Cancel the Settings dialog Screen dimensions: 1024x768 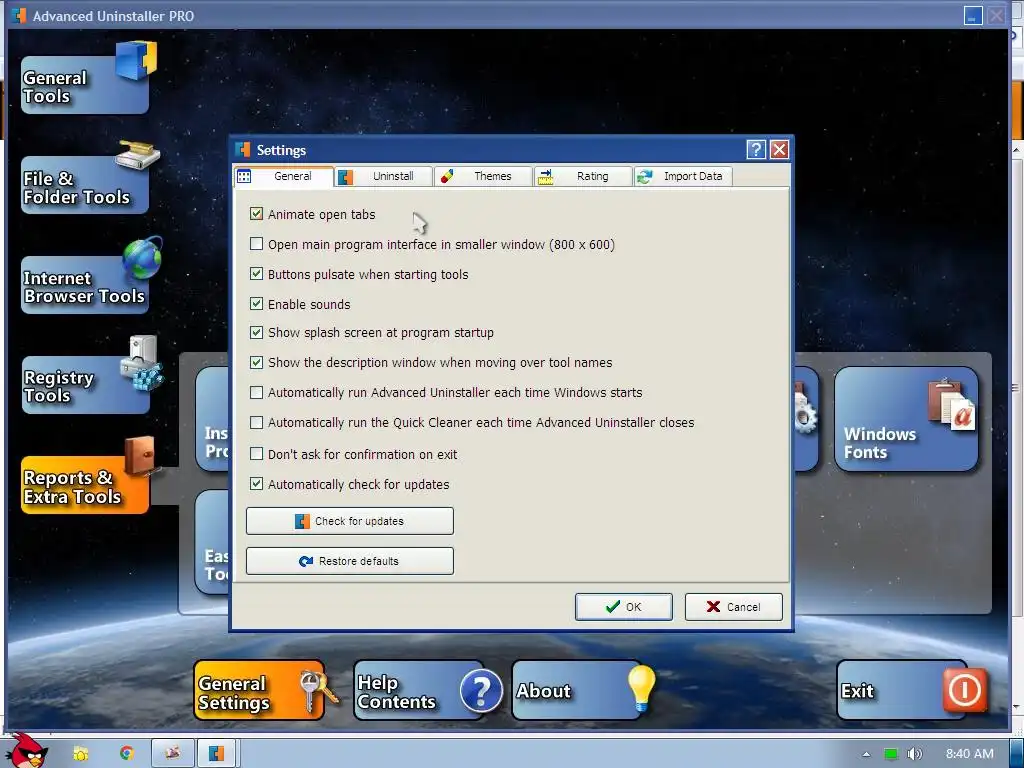[x=733, y=607]
